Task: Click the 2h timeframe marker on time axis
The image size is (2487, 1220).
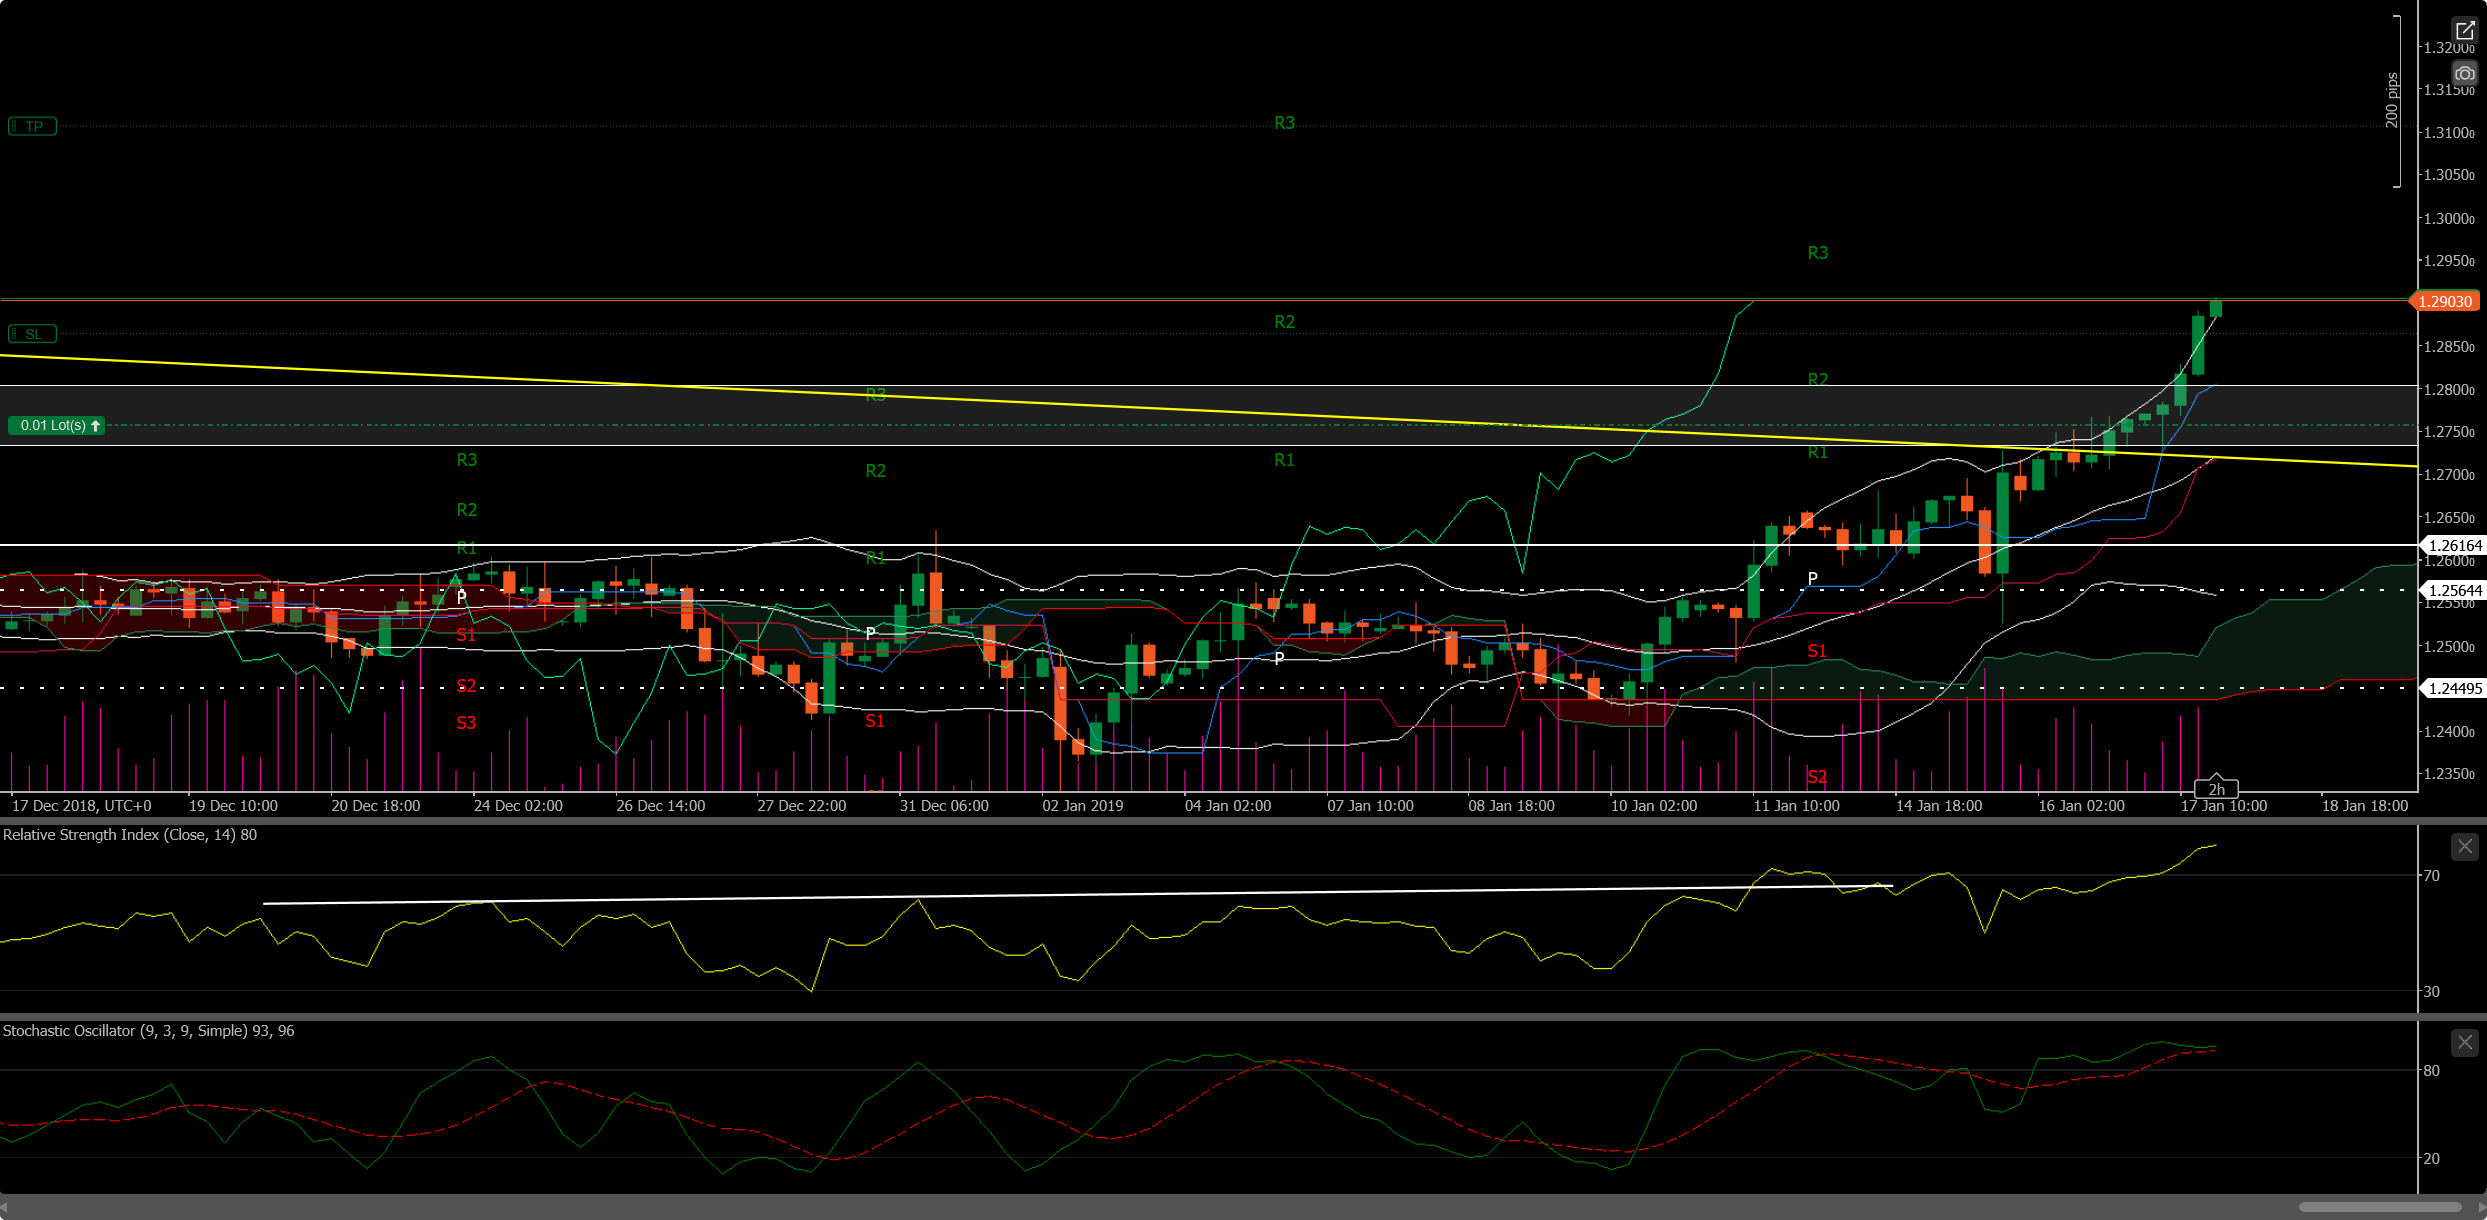Action: (x=2216, y=789)
